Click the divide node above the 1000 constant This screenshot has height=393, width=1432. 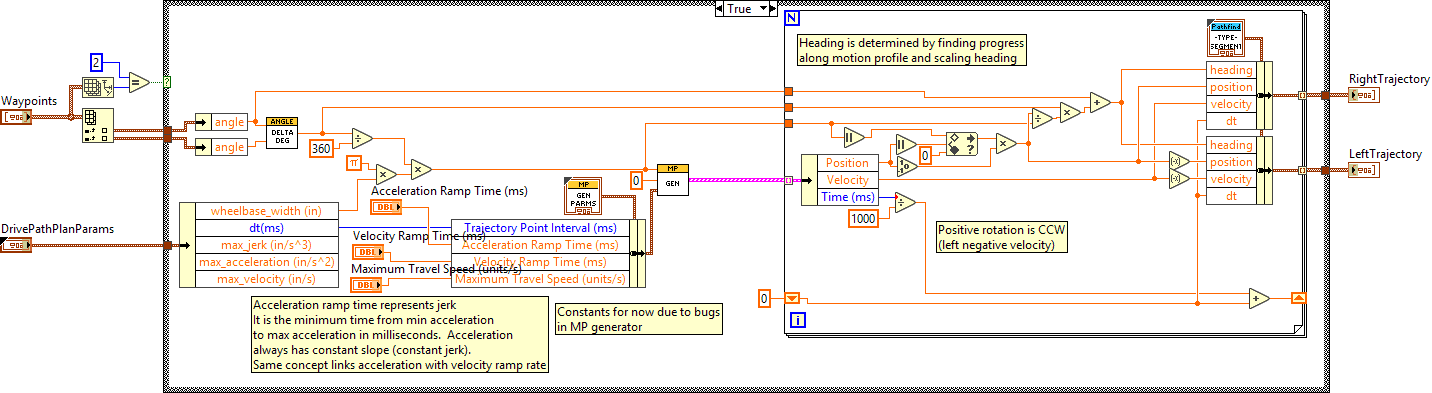pos(905,203)
